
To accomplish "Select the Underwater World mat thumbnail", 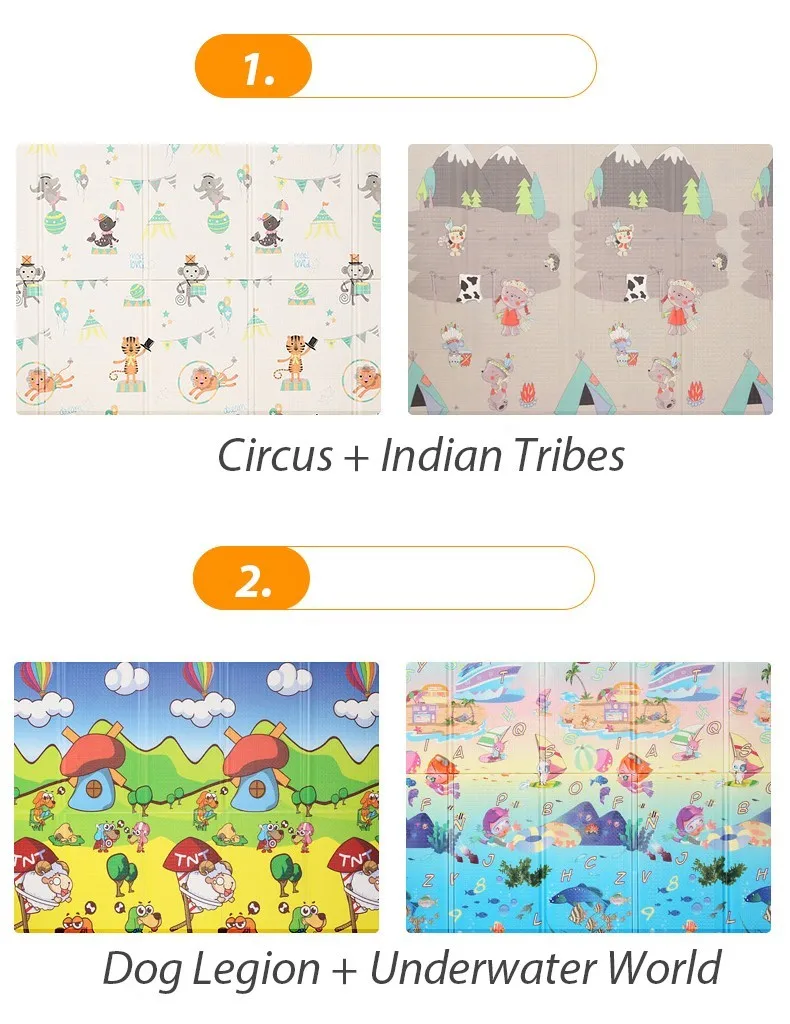I will pos(588,797).
